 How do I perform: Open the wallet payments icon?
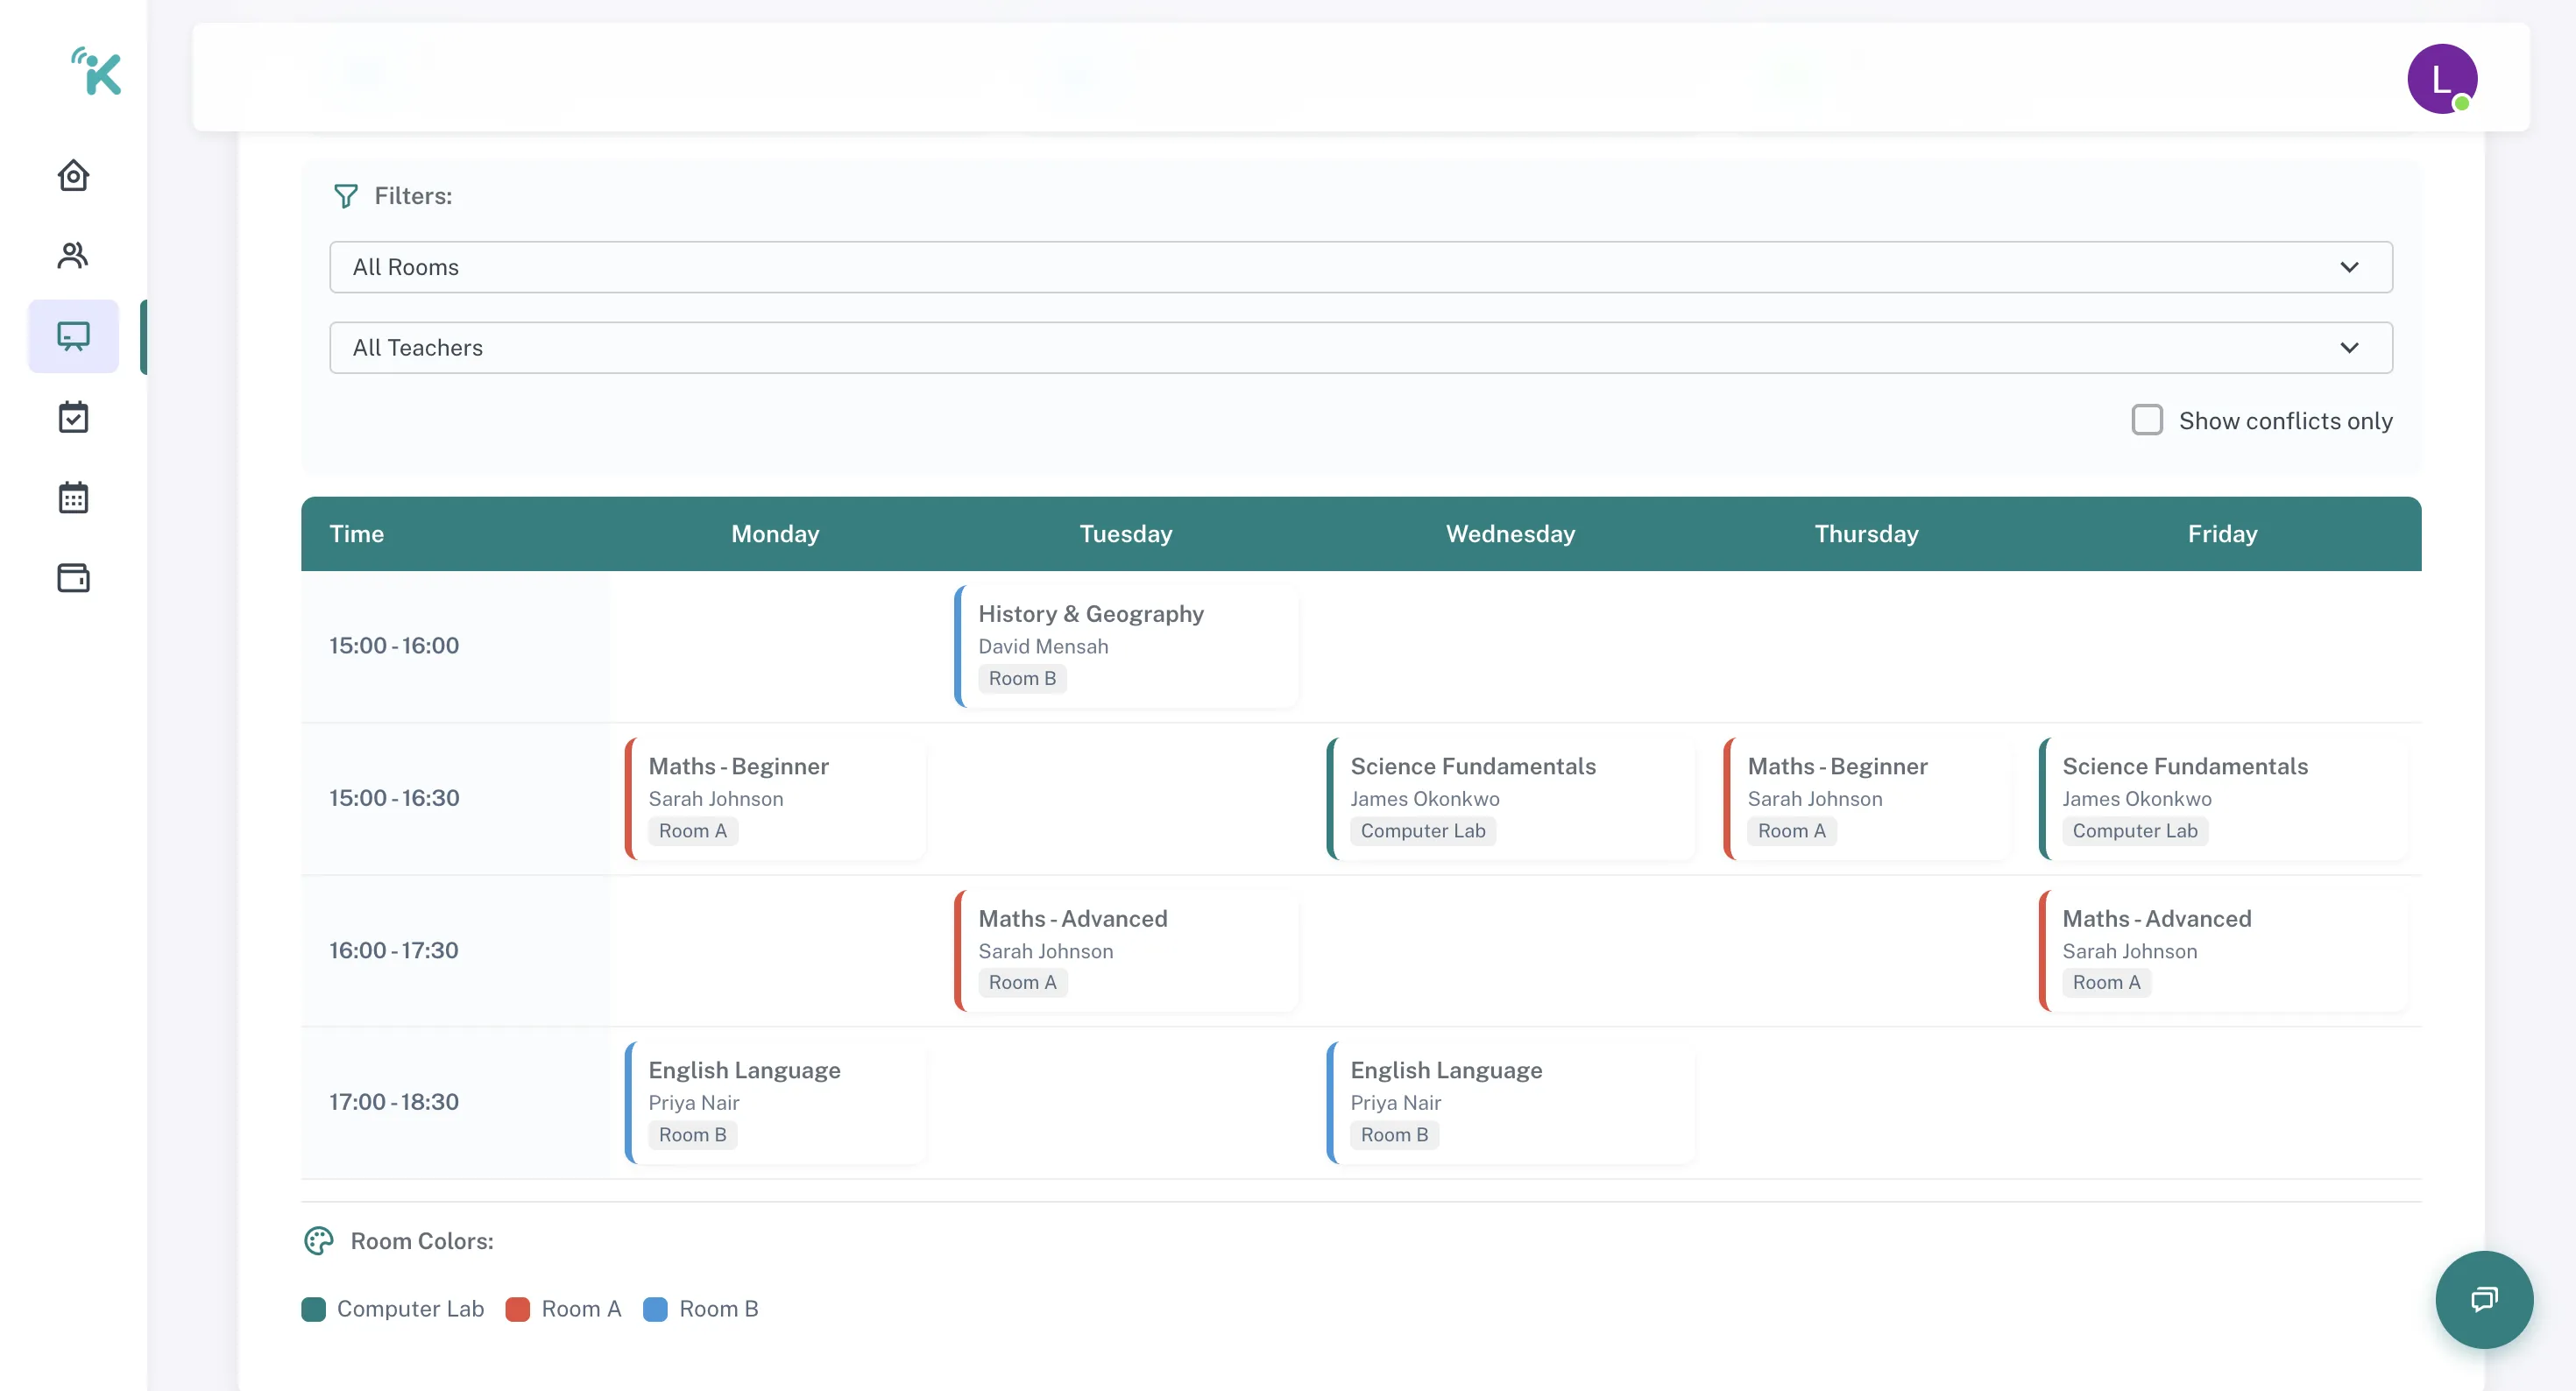(73, 578)
